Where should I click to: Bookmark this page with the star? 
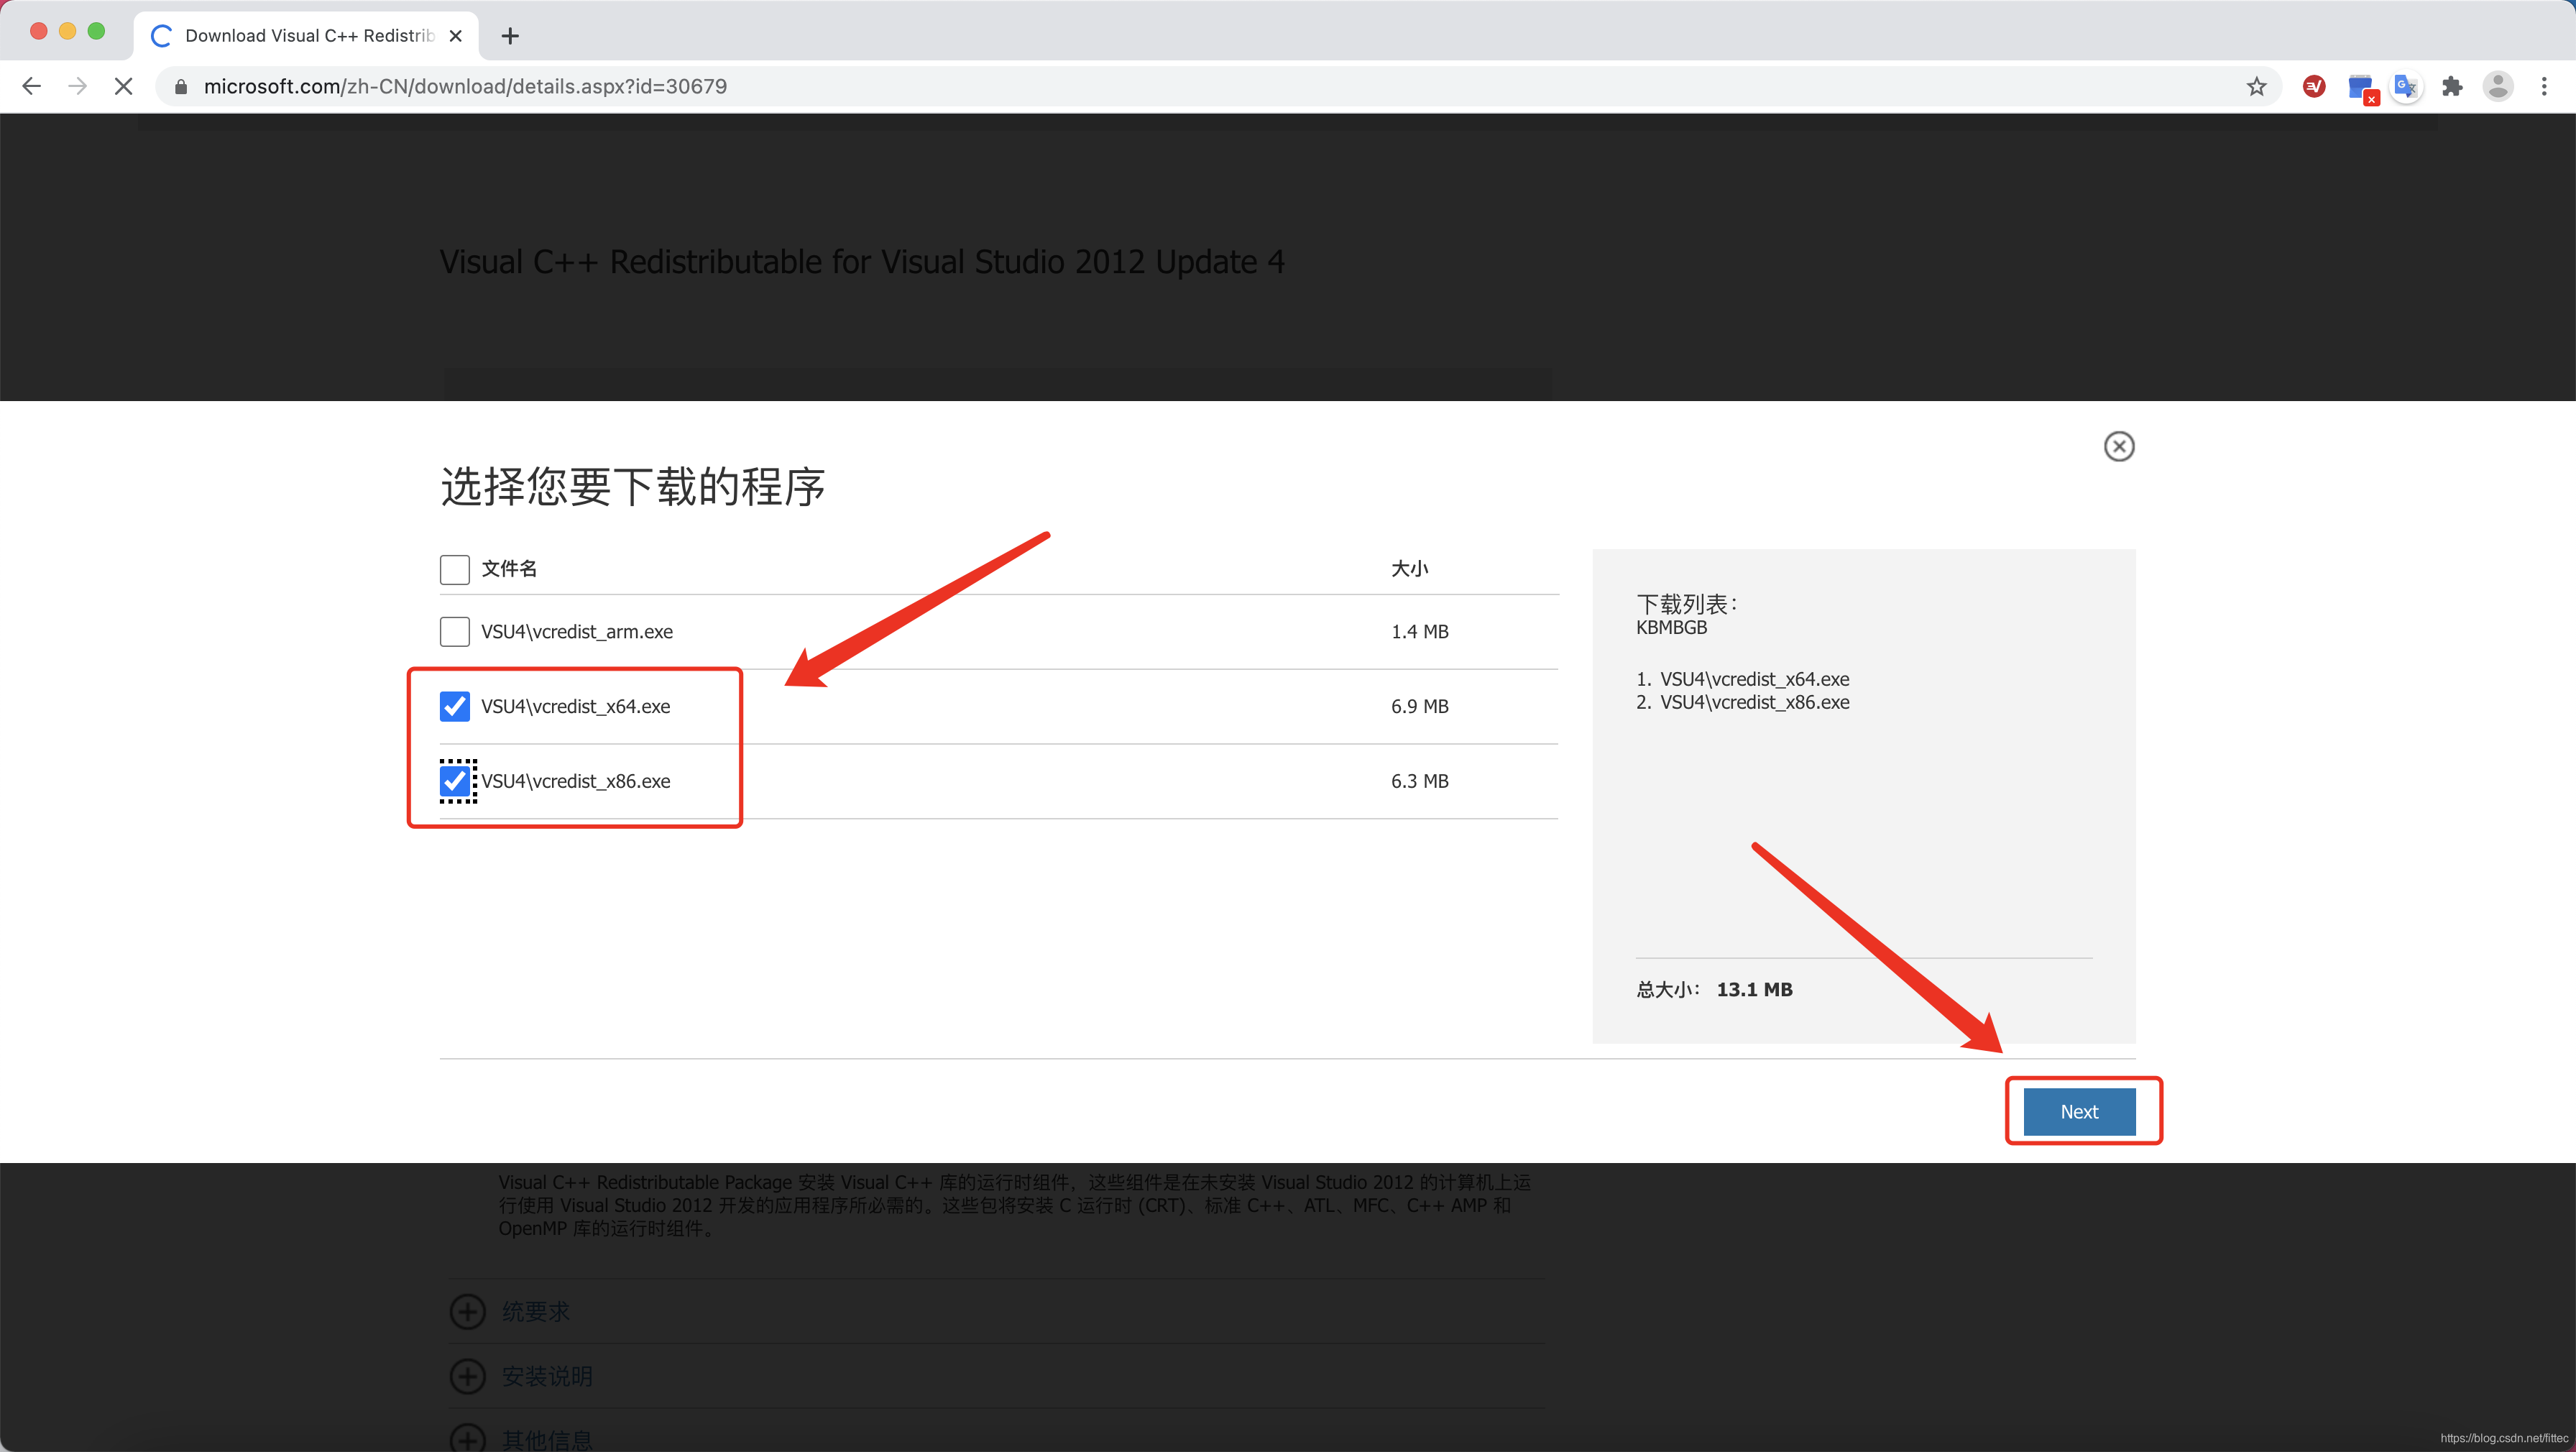click(x=2256, y=87)
